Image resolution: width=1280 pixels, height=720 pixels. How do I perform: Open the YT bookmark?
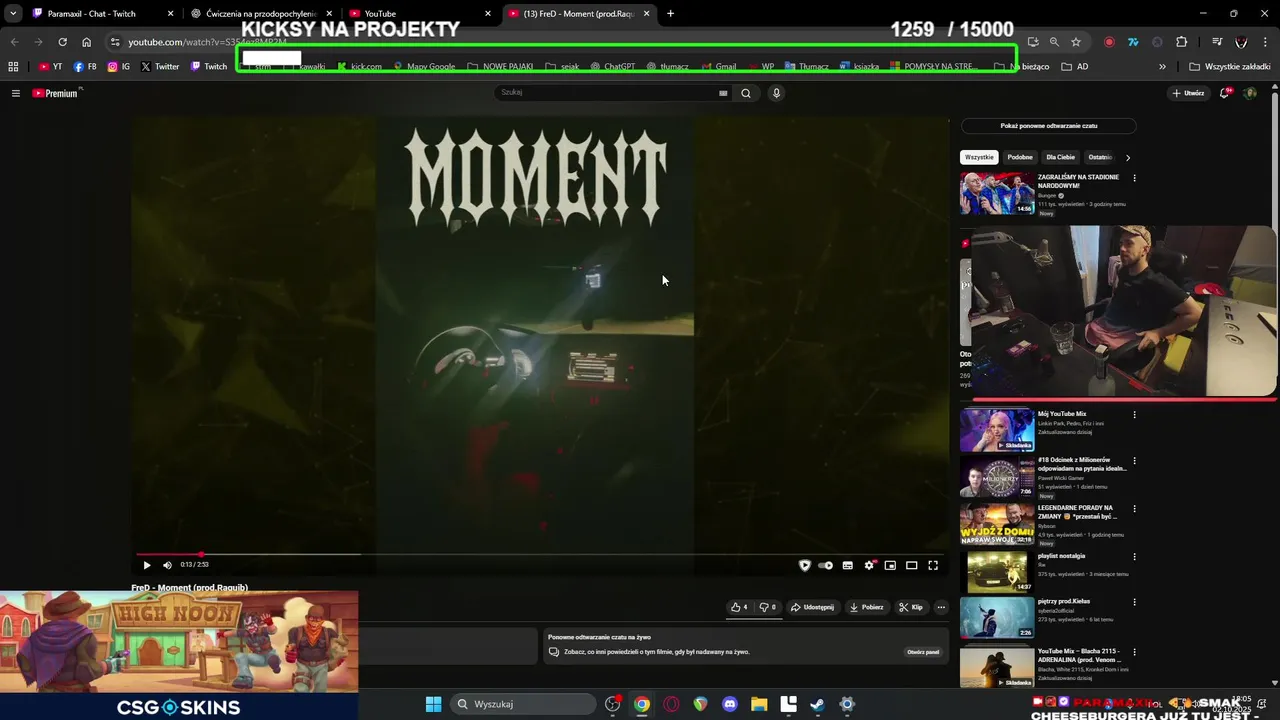pyautogui.click(x=50, y=67)
